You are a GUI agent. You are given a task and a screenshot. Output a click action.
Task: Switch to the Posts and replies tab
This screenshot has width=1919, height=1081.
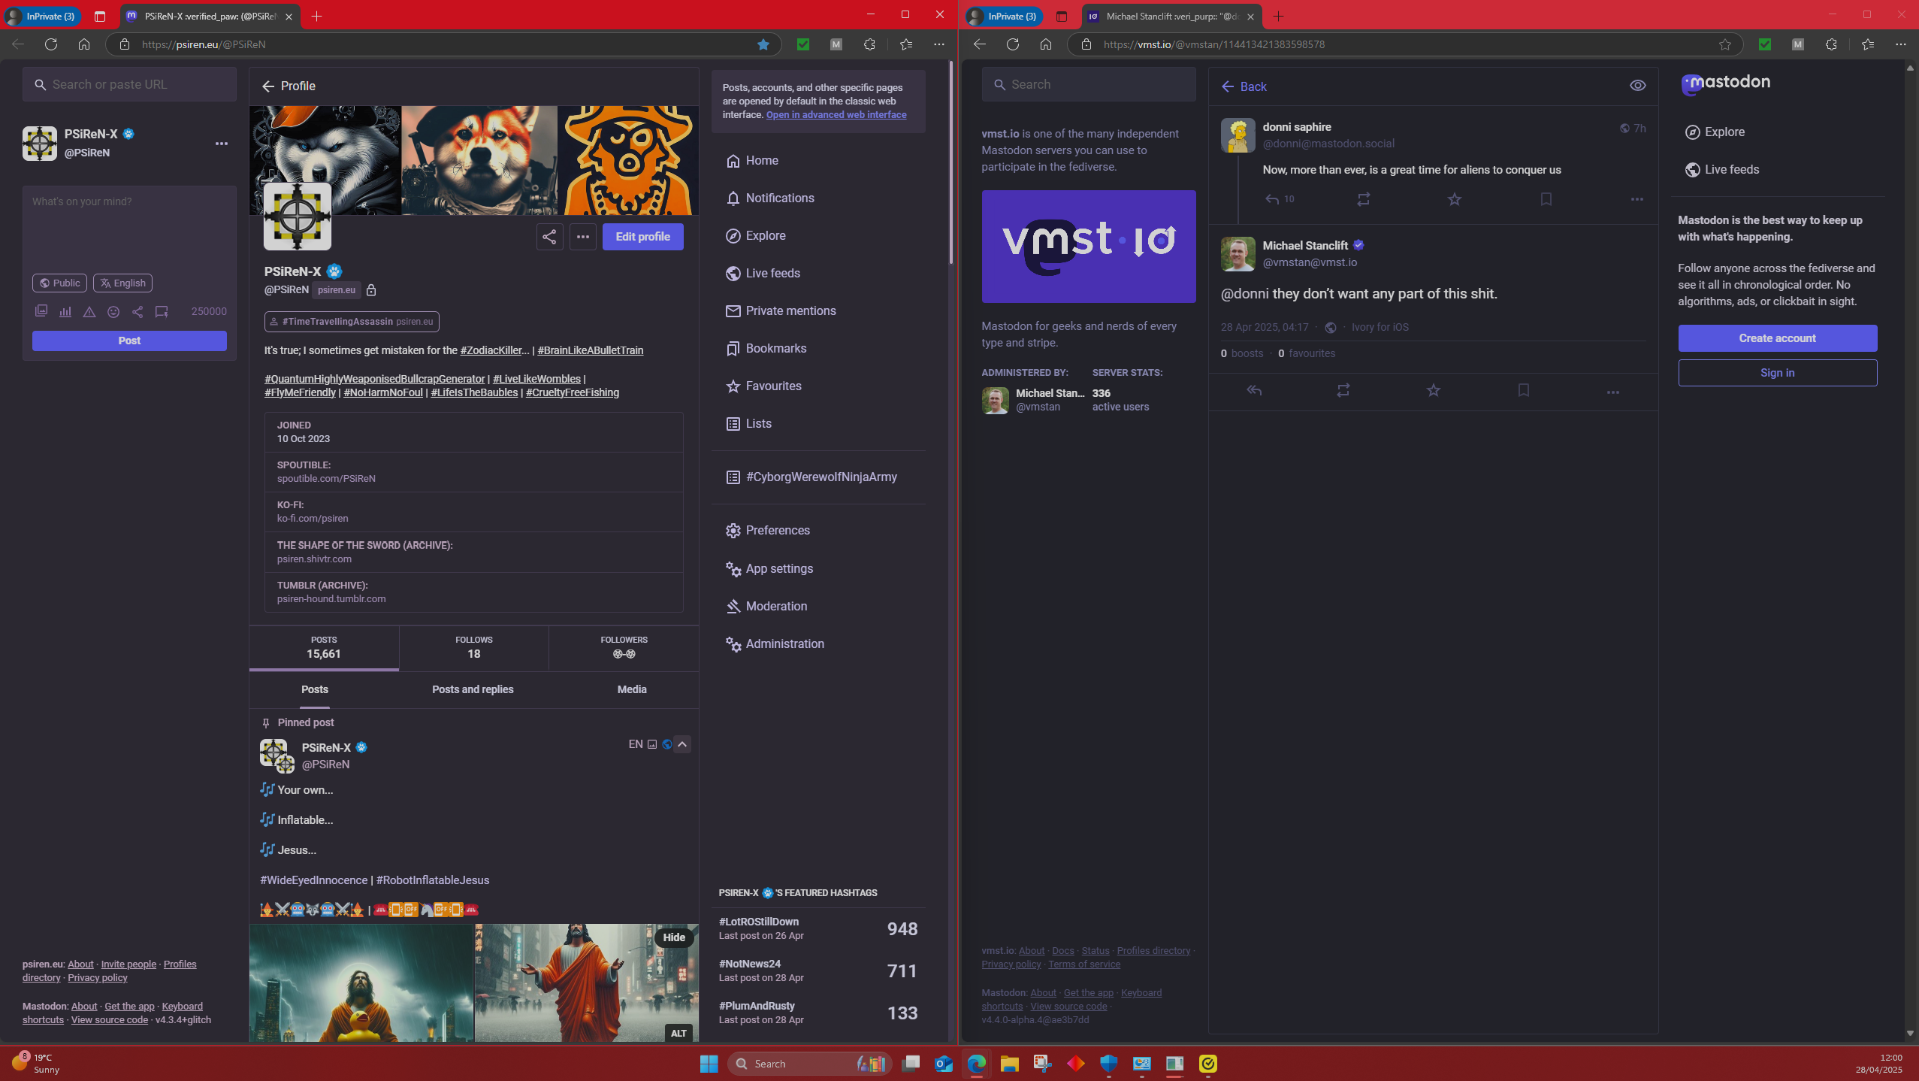473,690
